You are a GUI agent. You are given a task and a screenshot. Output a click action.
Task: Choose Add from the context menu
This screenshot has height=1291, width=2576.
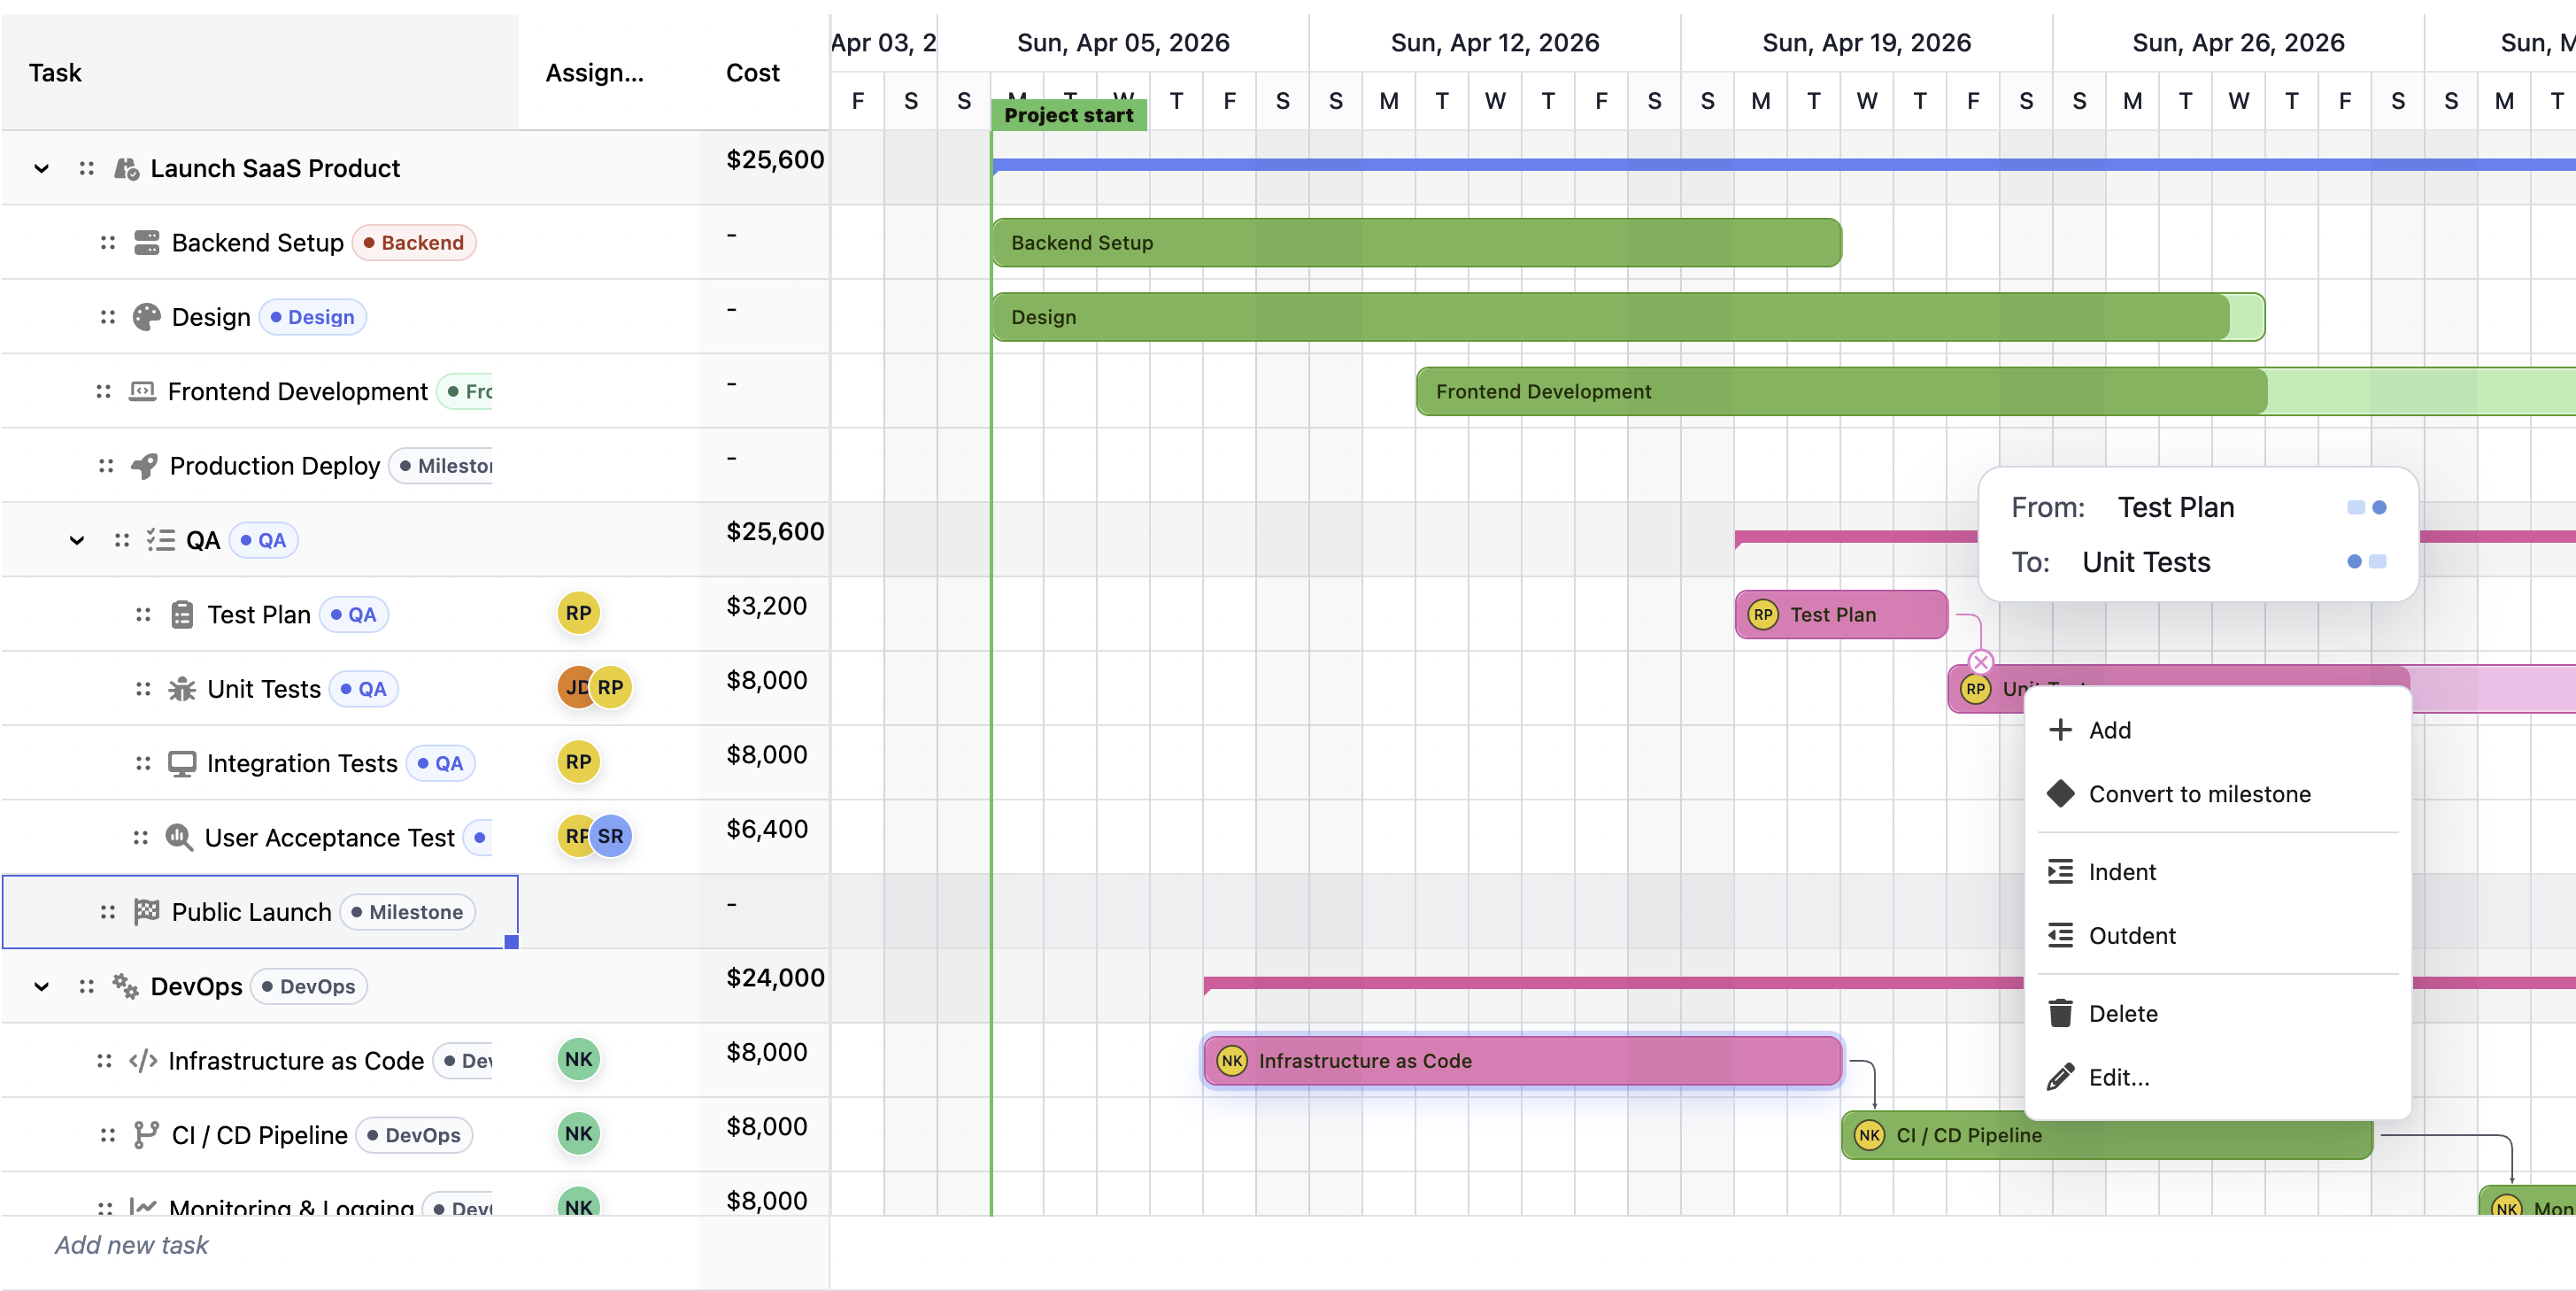(2218, 730)
